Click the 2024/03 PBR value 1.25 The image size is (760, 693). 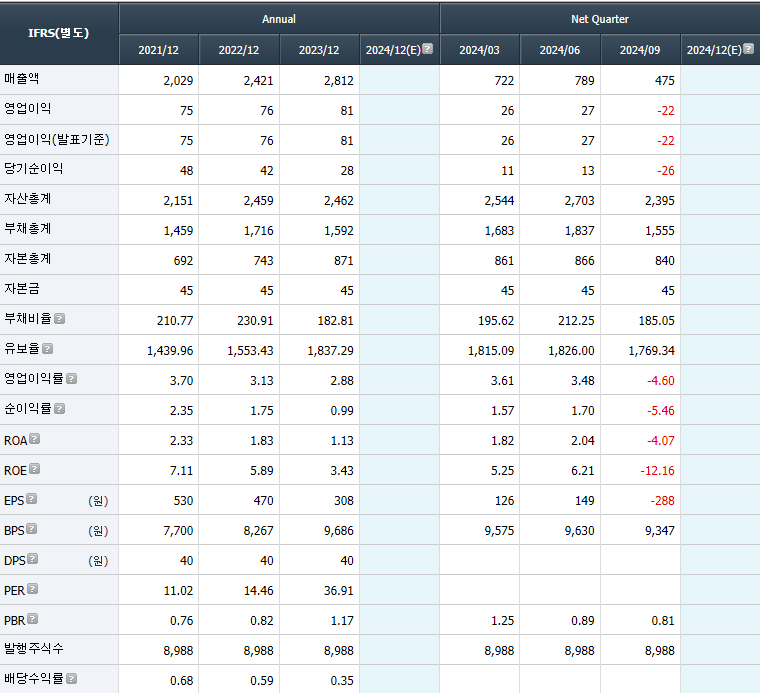[502, 621]
